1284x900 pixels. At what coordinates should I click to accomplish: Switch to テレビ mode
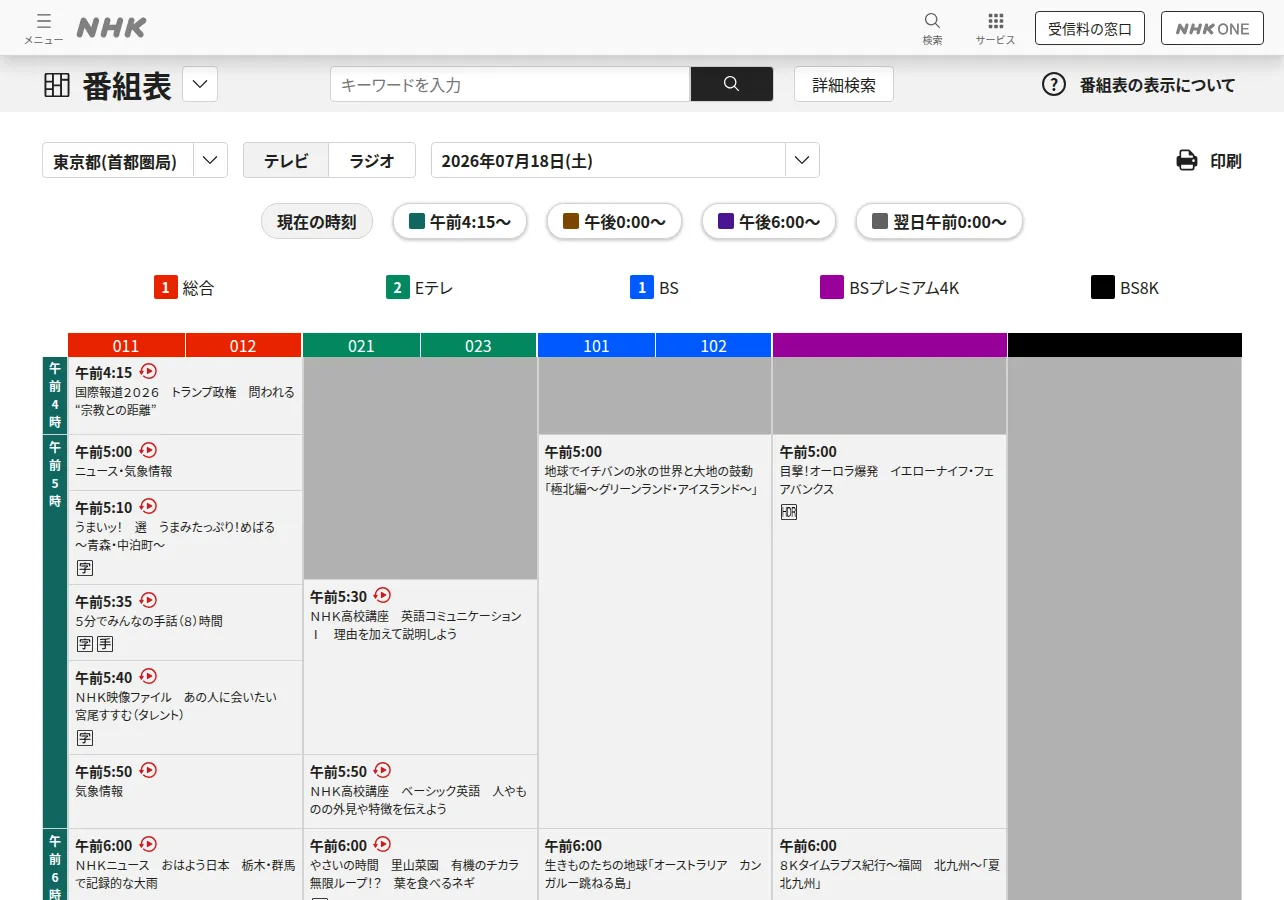tap(286, 161)
